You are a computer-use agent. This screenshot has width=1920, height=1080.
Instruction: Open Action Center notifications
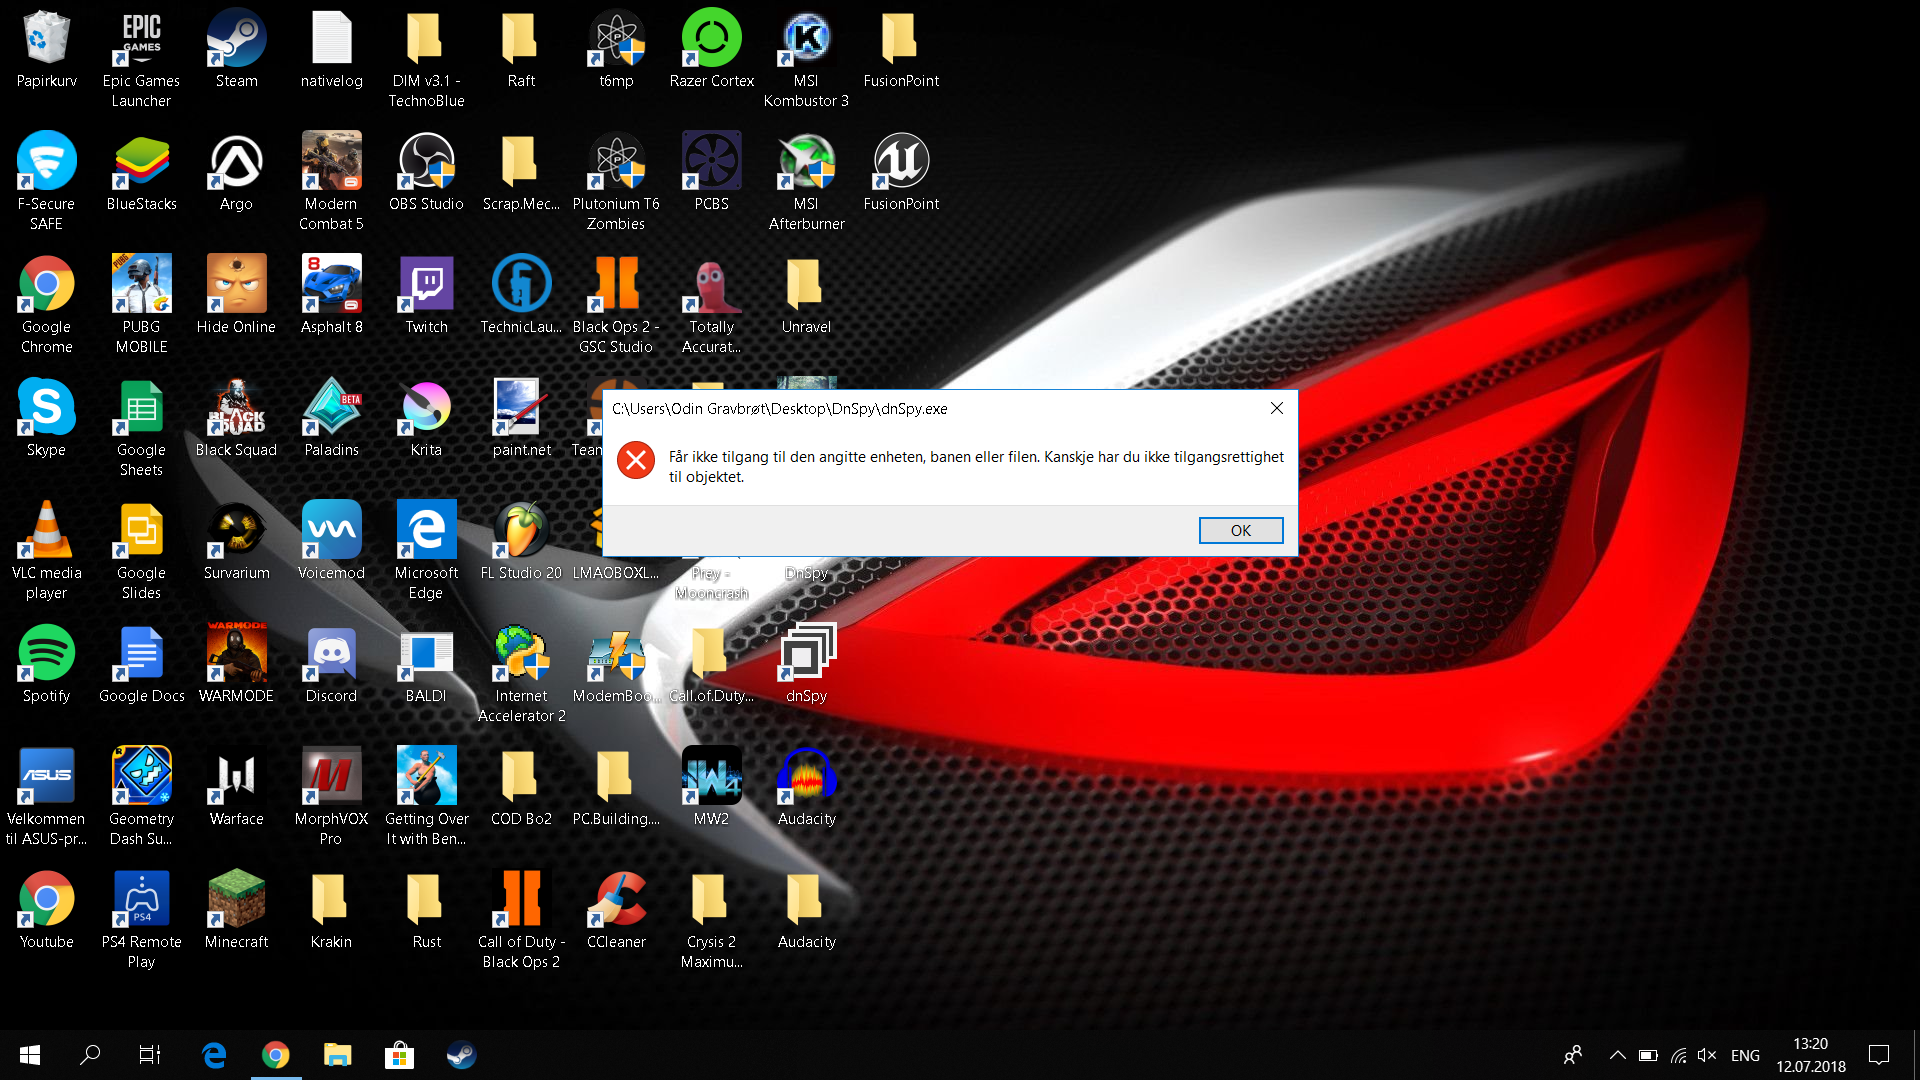tap(1879, 1055)
